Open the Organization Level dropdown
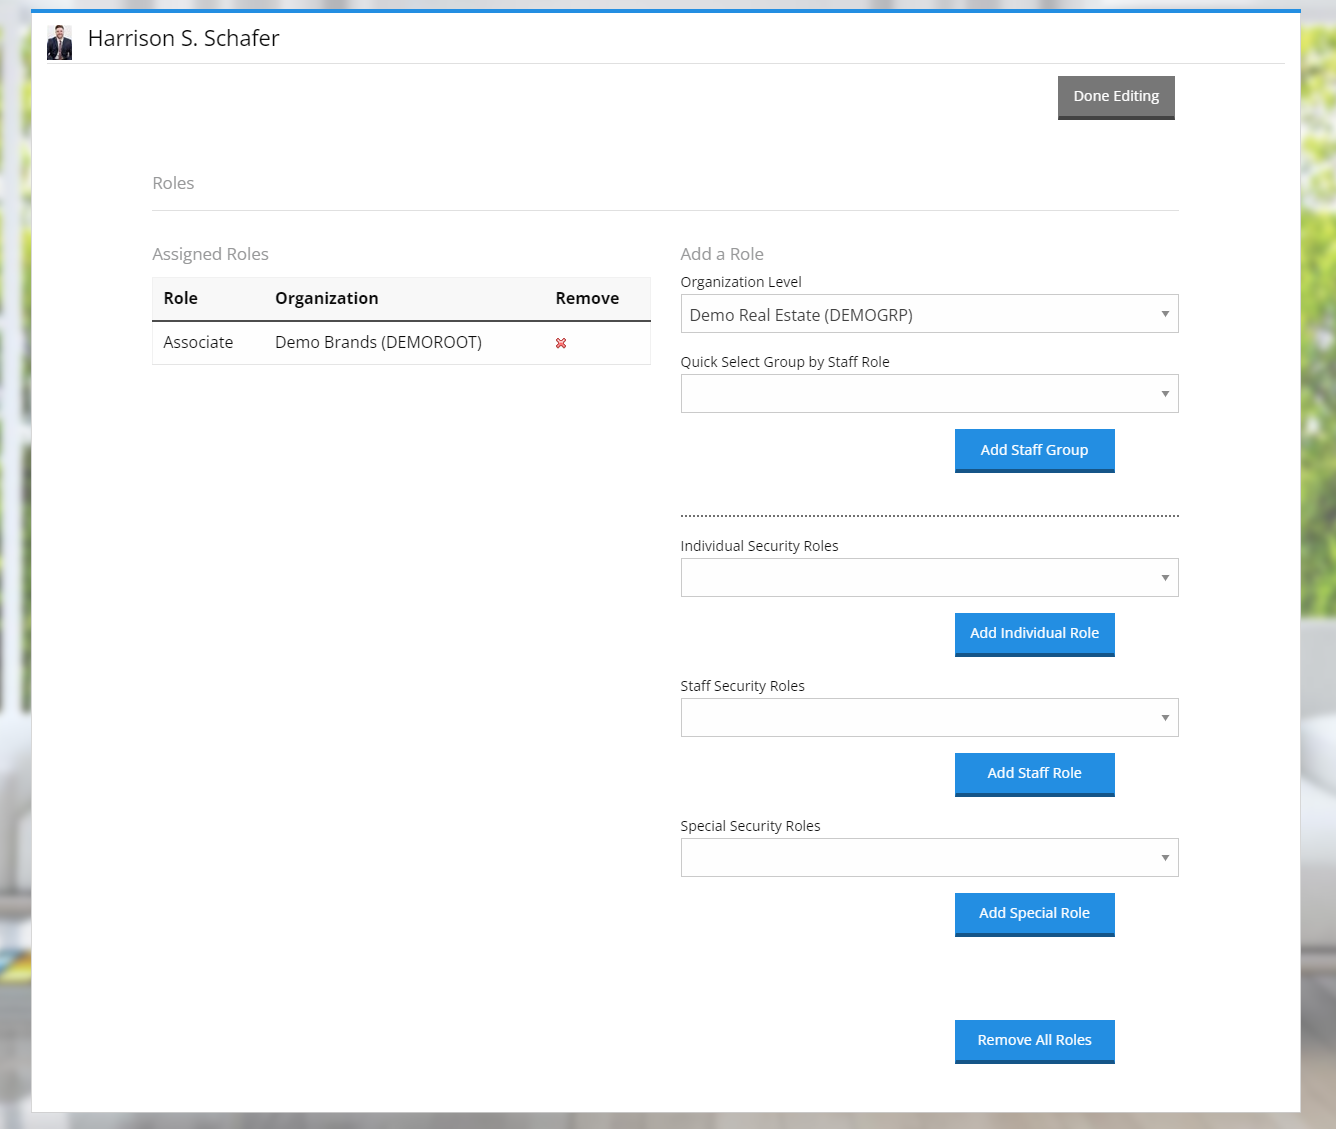This screenshot has height=1129, width=1336. point(928,314)
